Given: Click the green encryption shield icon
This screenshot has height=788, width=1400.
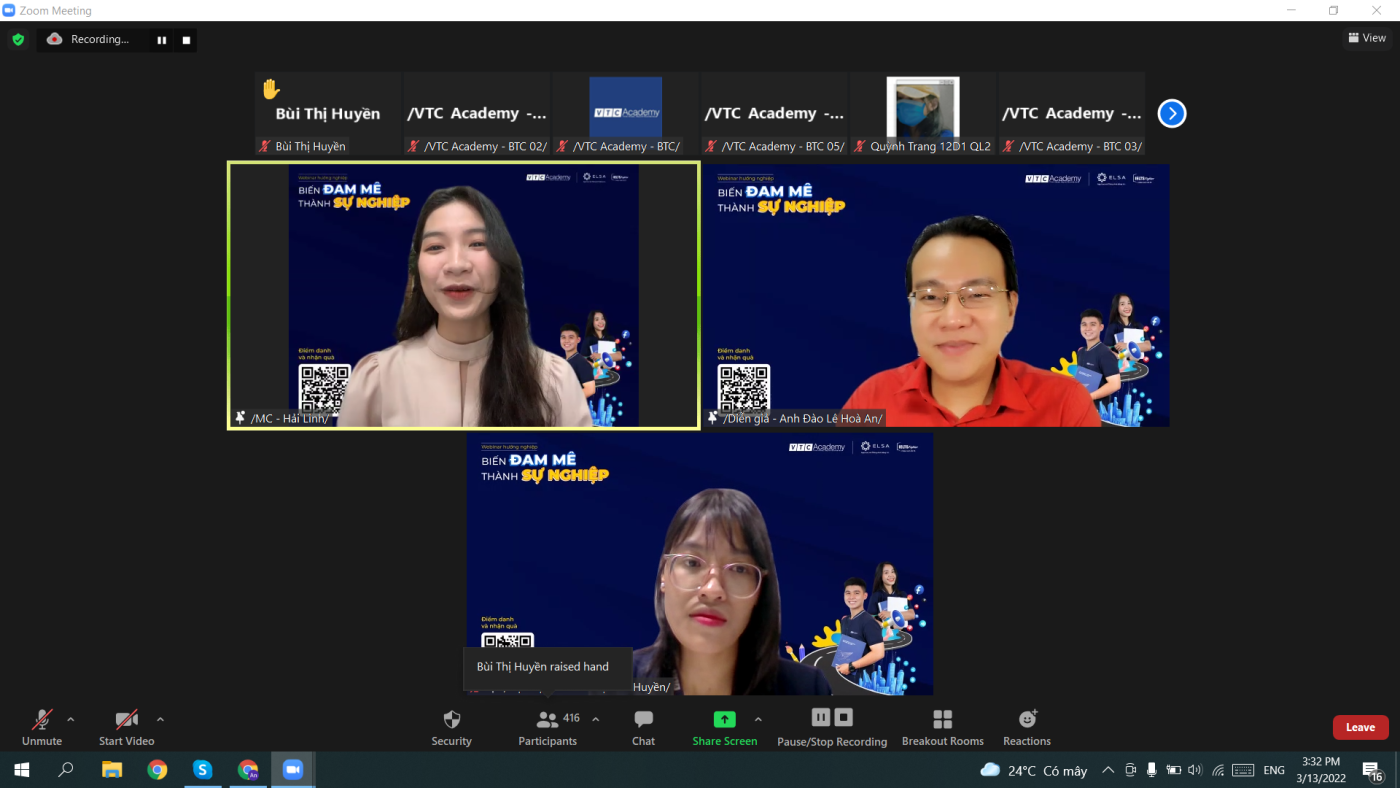Looking at the screenshot, I should [x=18, y=40].
